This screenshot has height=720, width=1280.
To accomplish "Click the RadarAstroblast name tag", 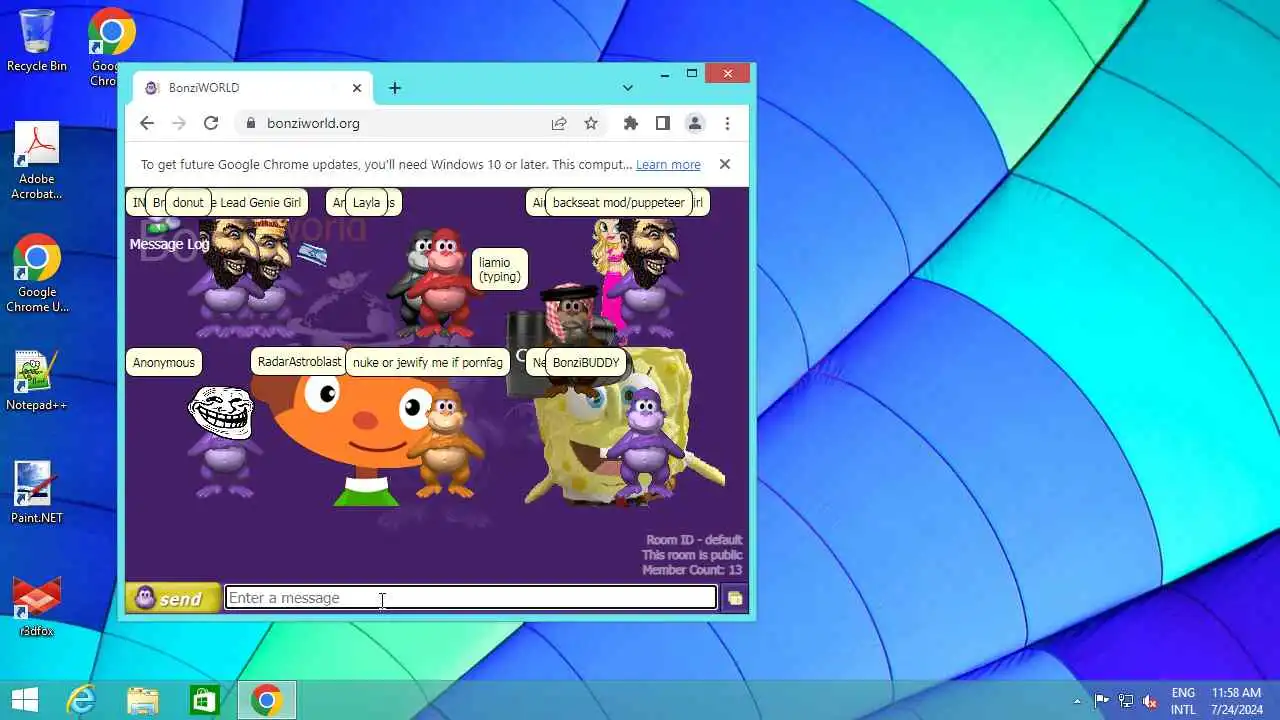I will click(x=299, y=362).
